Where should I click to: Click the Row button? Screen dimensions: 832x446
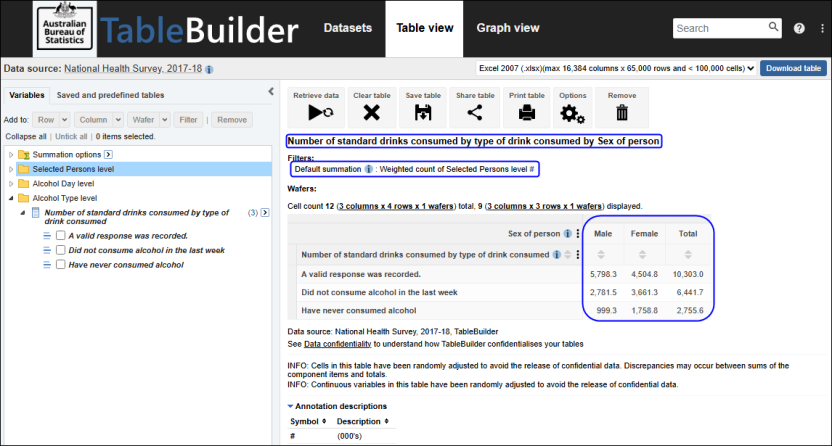click(46, 120)
